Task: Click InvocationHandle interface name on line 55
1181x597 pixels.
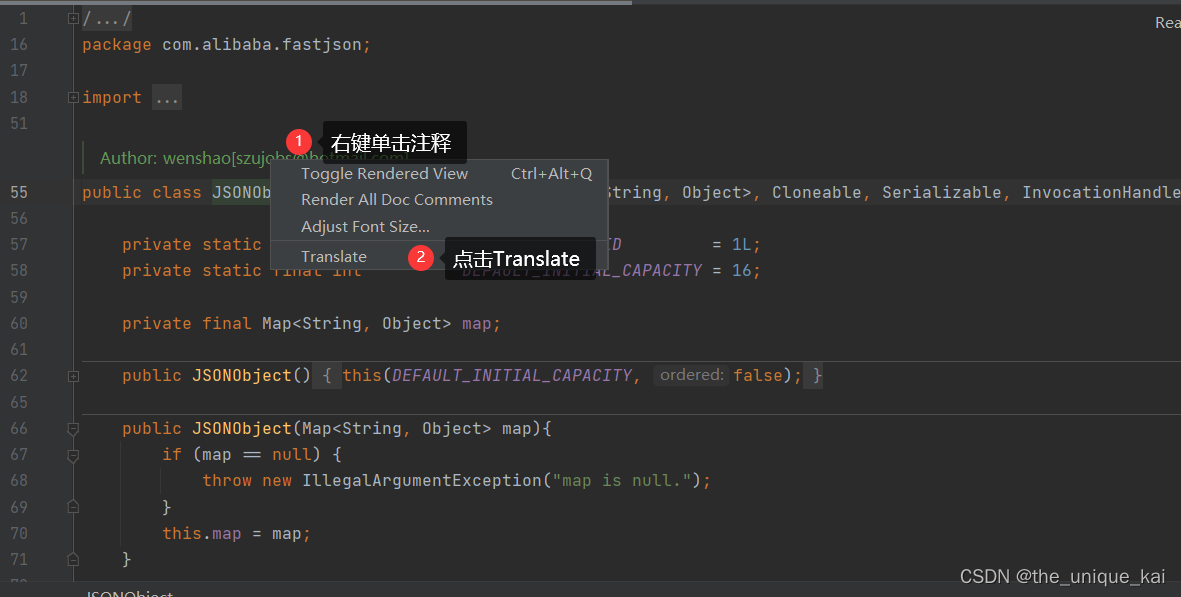Action: tap(1101, 193)
